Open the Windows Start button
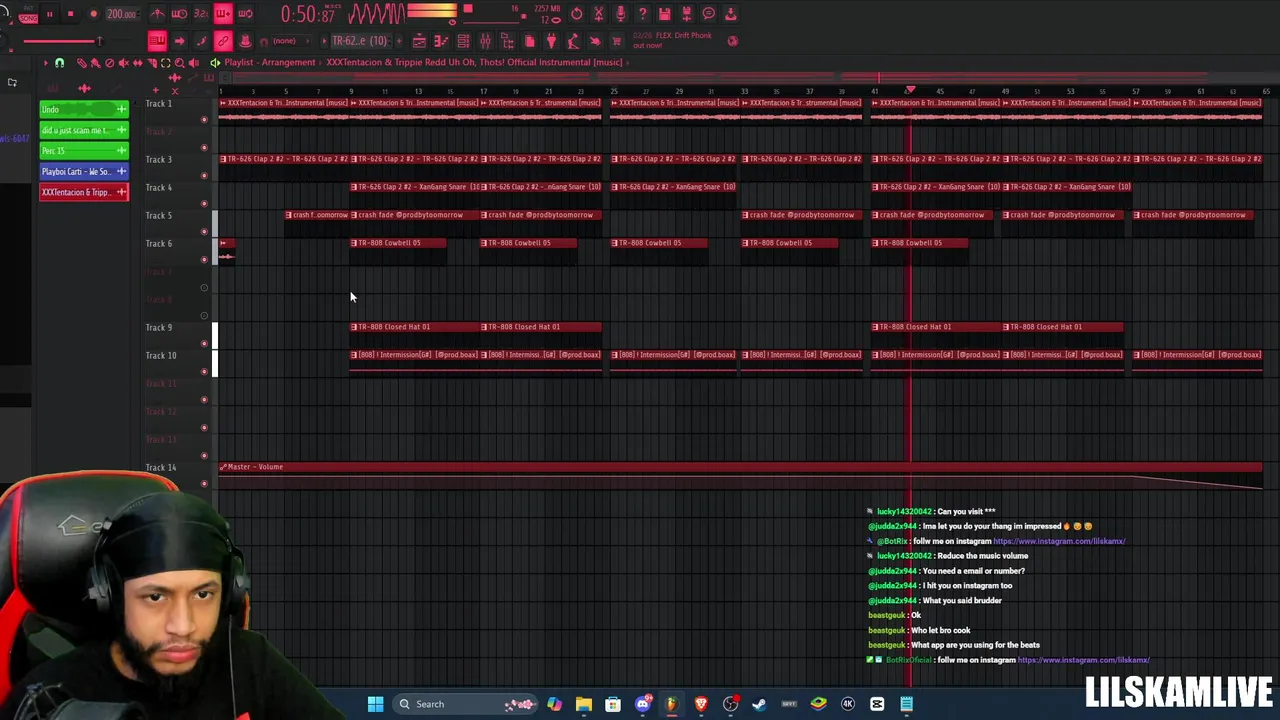 click(x=375, y=704)
